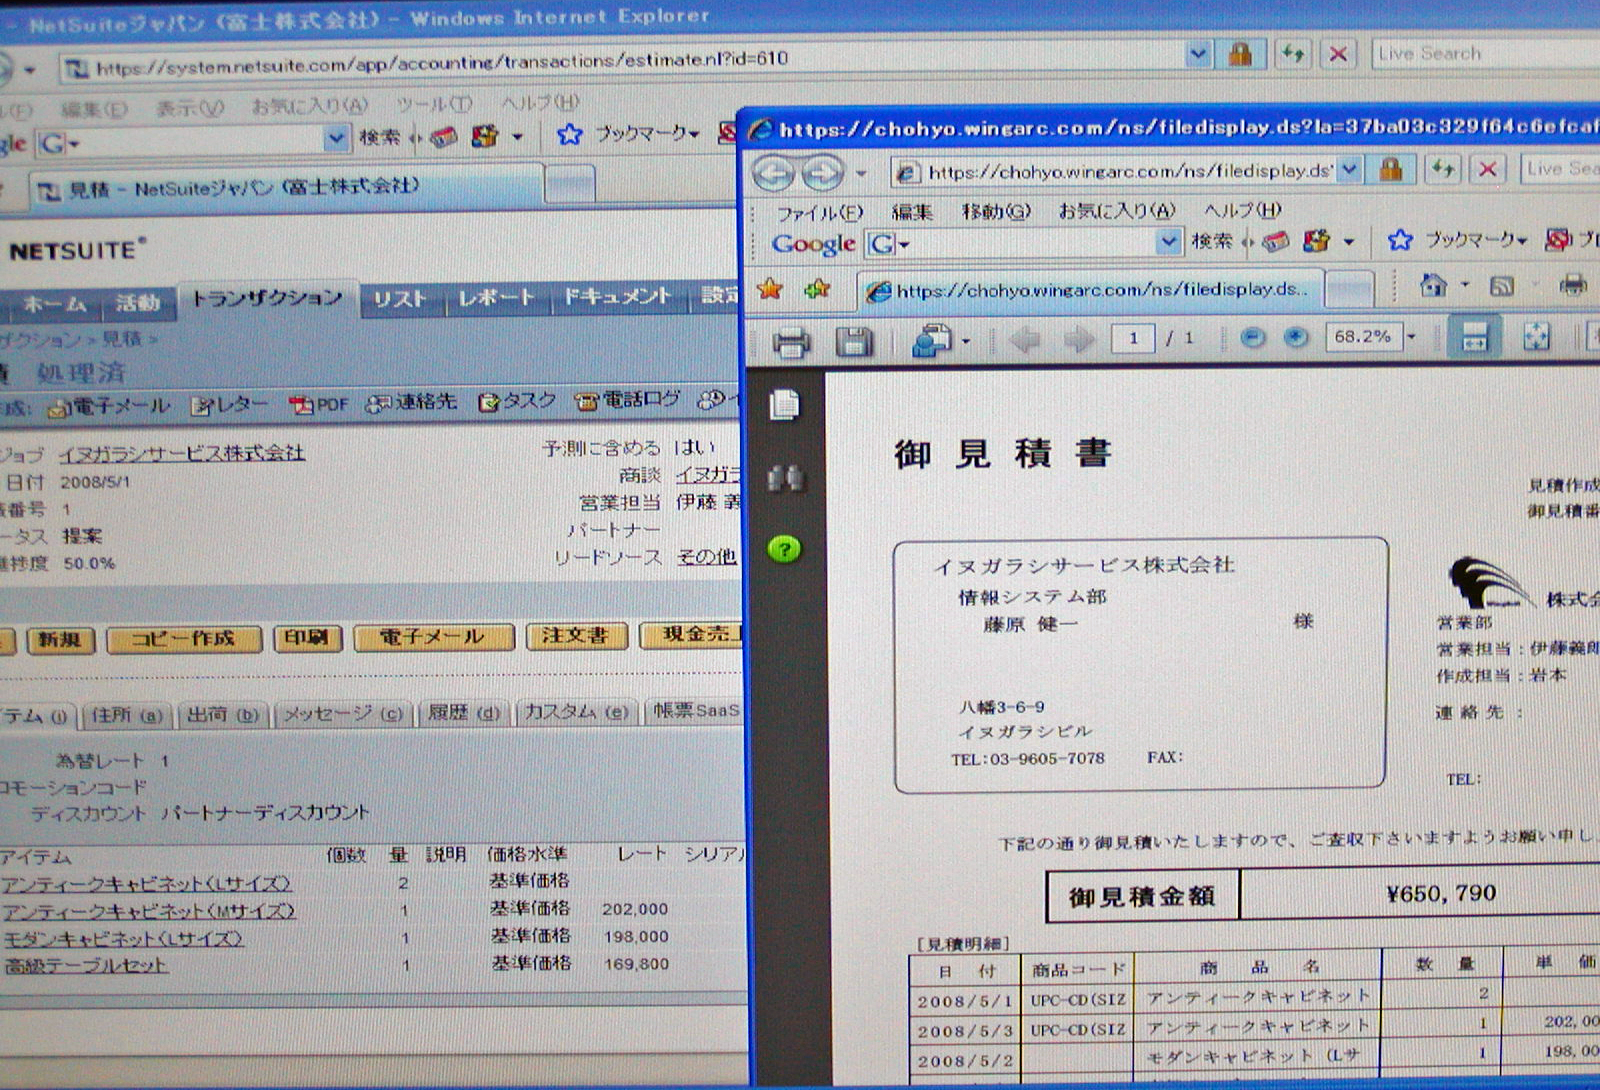The width and height of the screenshot is (1600, 1090).
Task: Zoom out with minus icon in PDF toolbar
Action: click(1253, 338)
